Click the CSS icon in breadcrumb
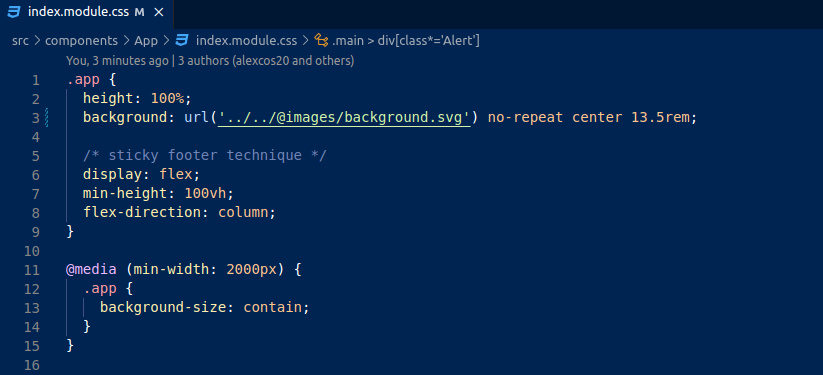 (182, 40)
